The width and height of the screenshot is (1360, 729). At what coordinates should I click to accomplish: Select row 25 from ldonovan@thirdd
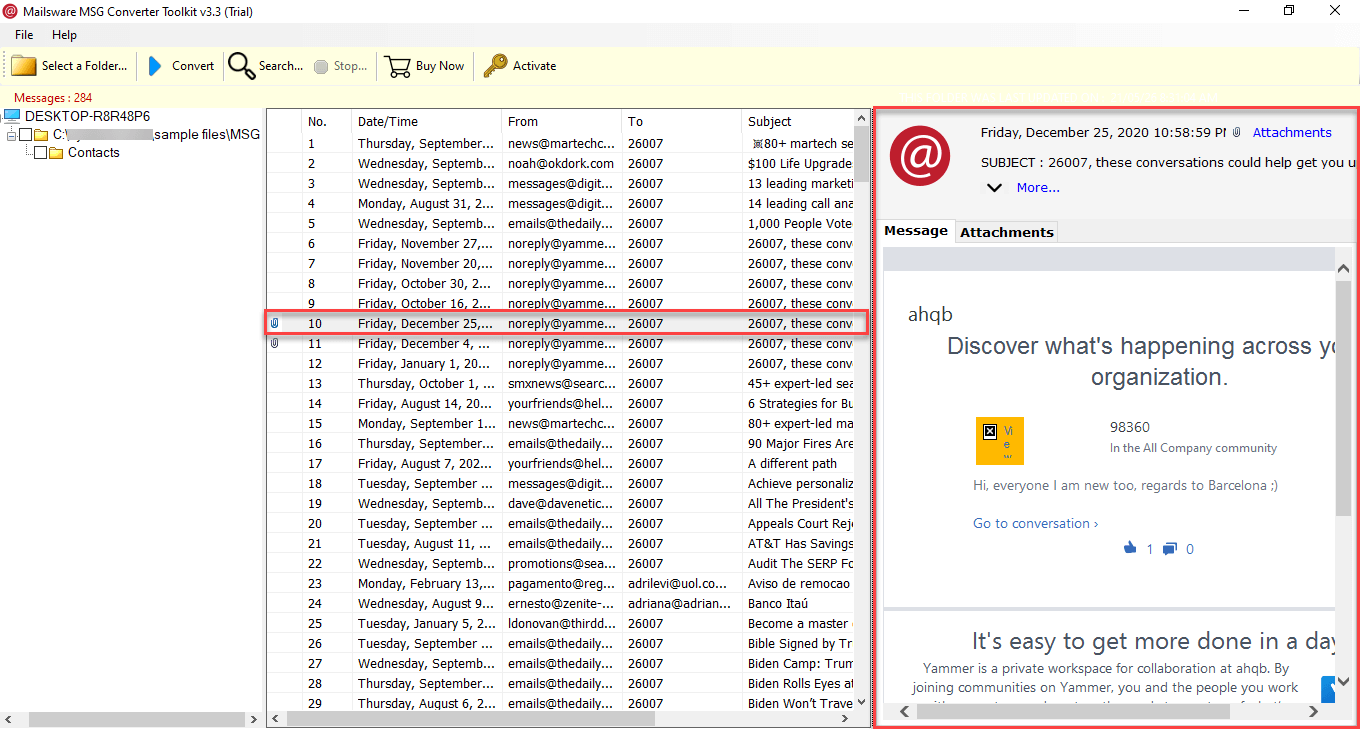[x=561, y=623]
